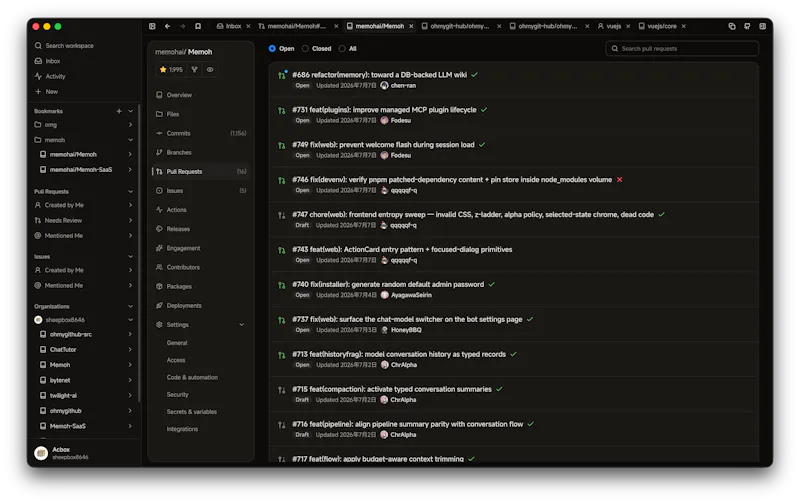The image size is (800, 503).
Task: Open PR #731 feat(plugins) title
Action: (x=384, y=110)
